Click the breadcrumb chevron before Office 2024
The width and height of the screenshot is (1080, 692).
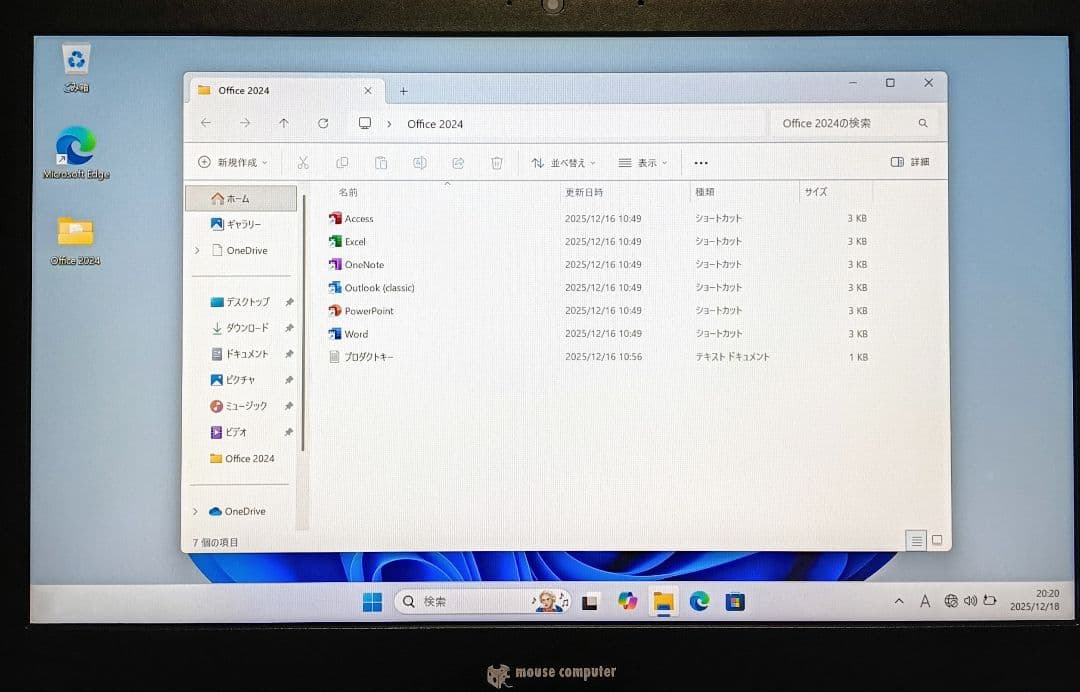tap(389, 124)
